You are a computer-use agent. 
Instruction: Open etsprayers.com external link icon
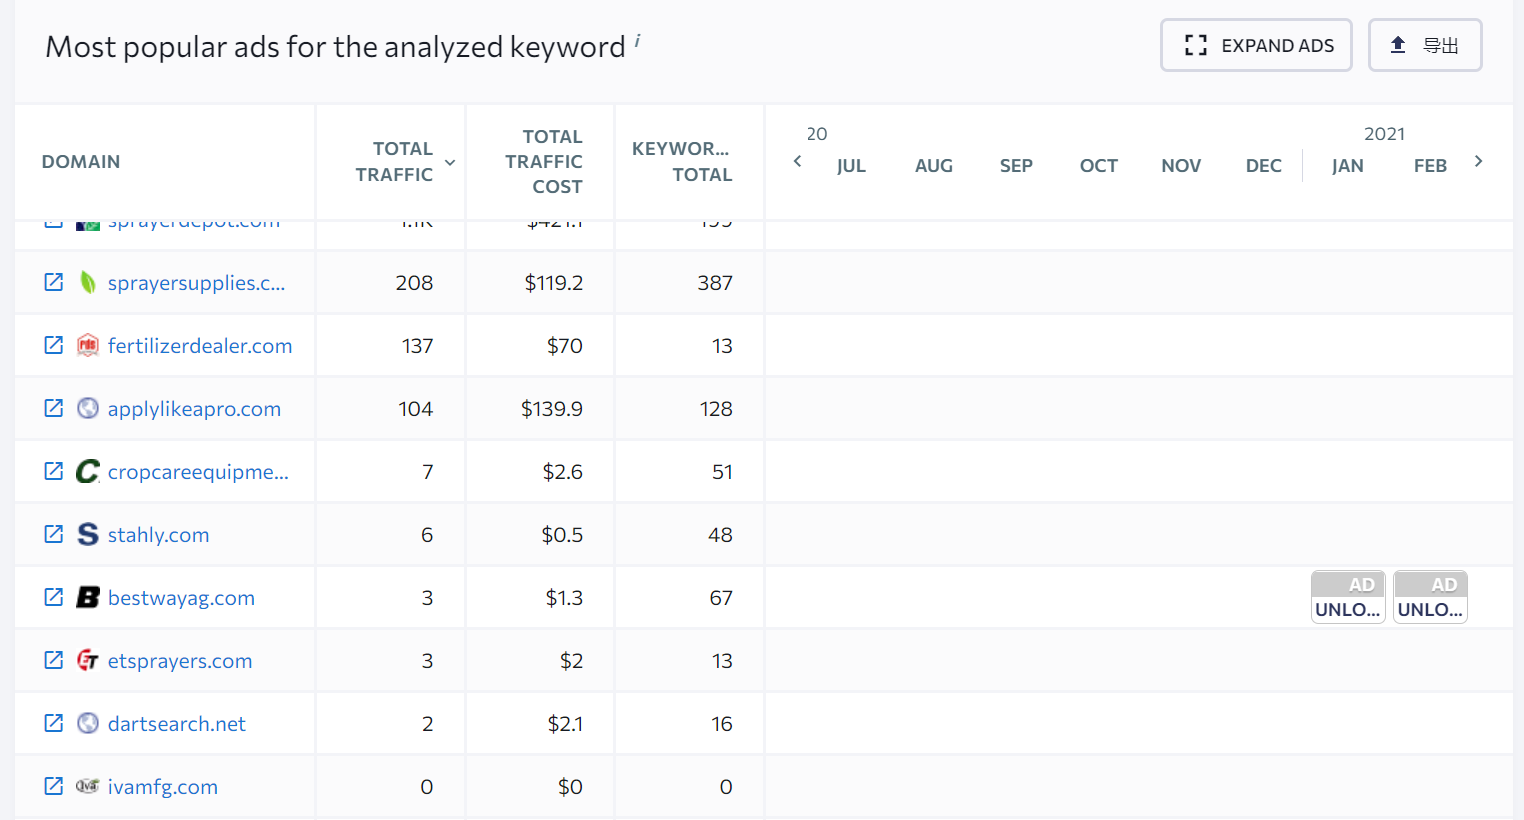(54, 660)
